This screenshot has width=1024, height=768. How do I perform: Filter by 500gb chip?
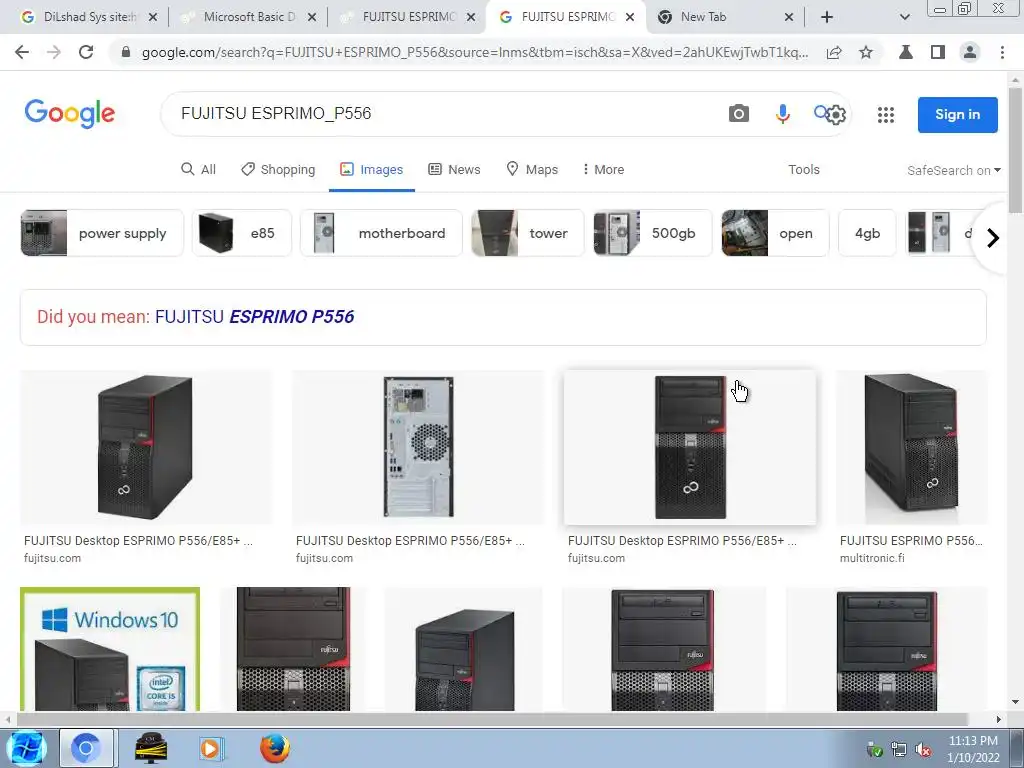(x=652, y=233)
